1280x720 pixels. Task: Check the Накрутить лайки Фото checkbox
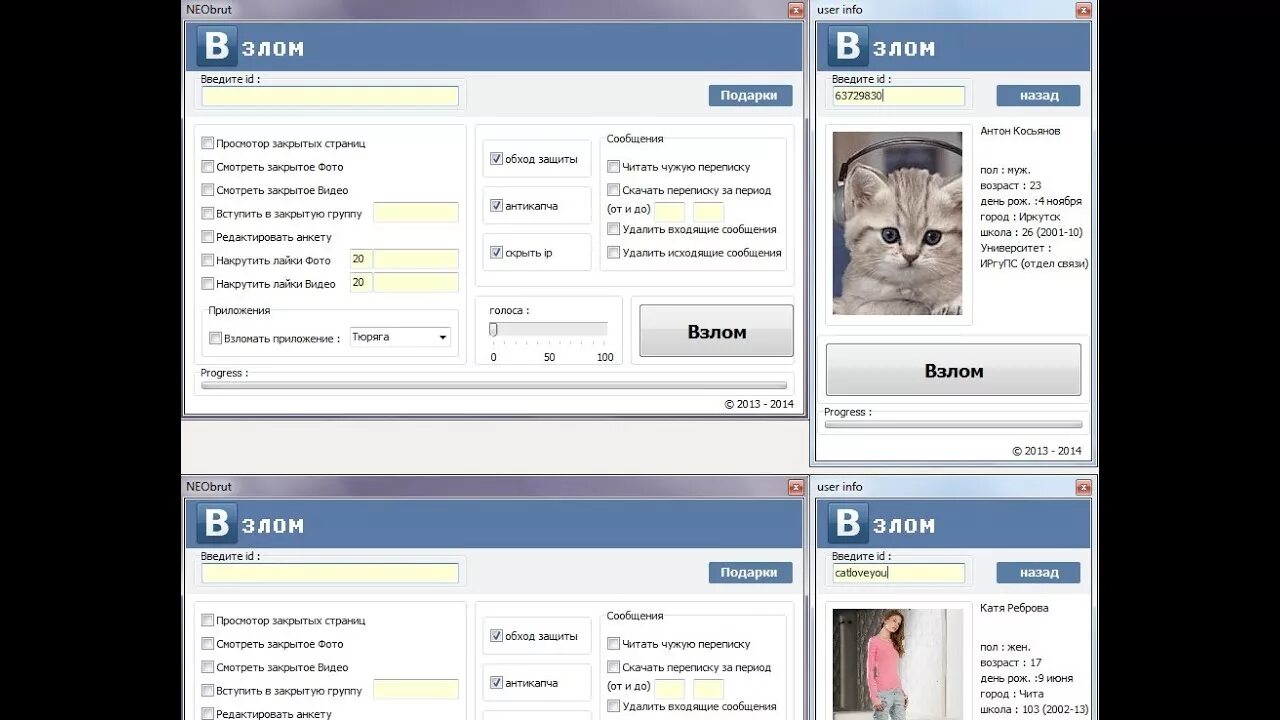(208, 260)
